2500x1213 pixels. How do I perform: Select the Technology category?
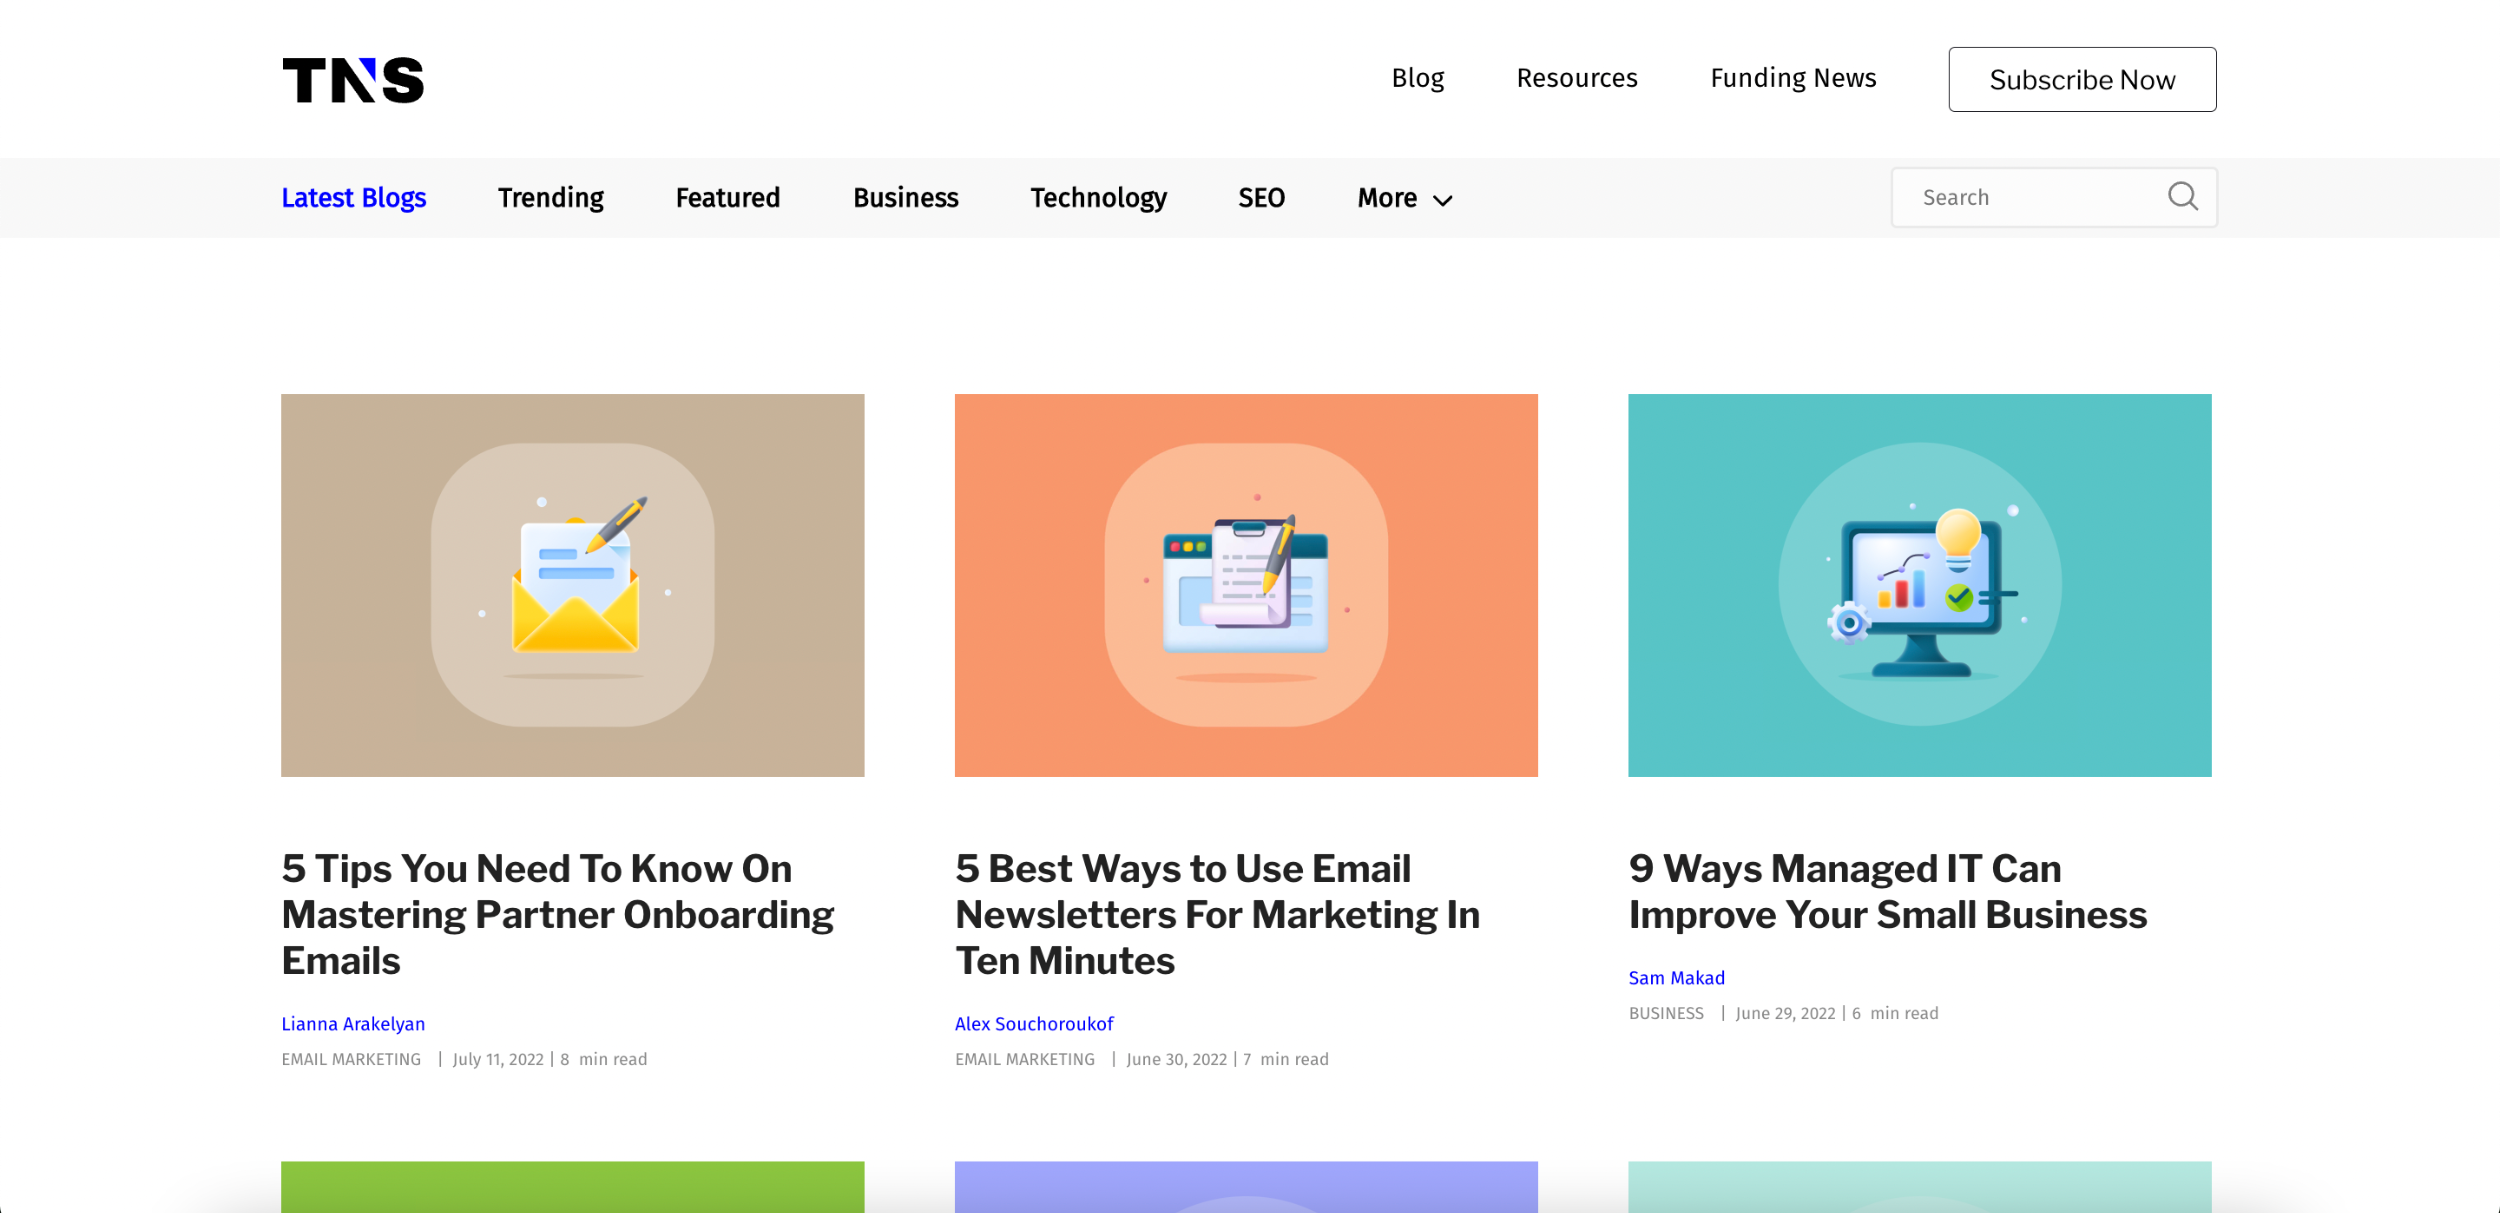pyautogui.click(x=1098, y=198)
